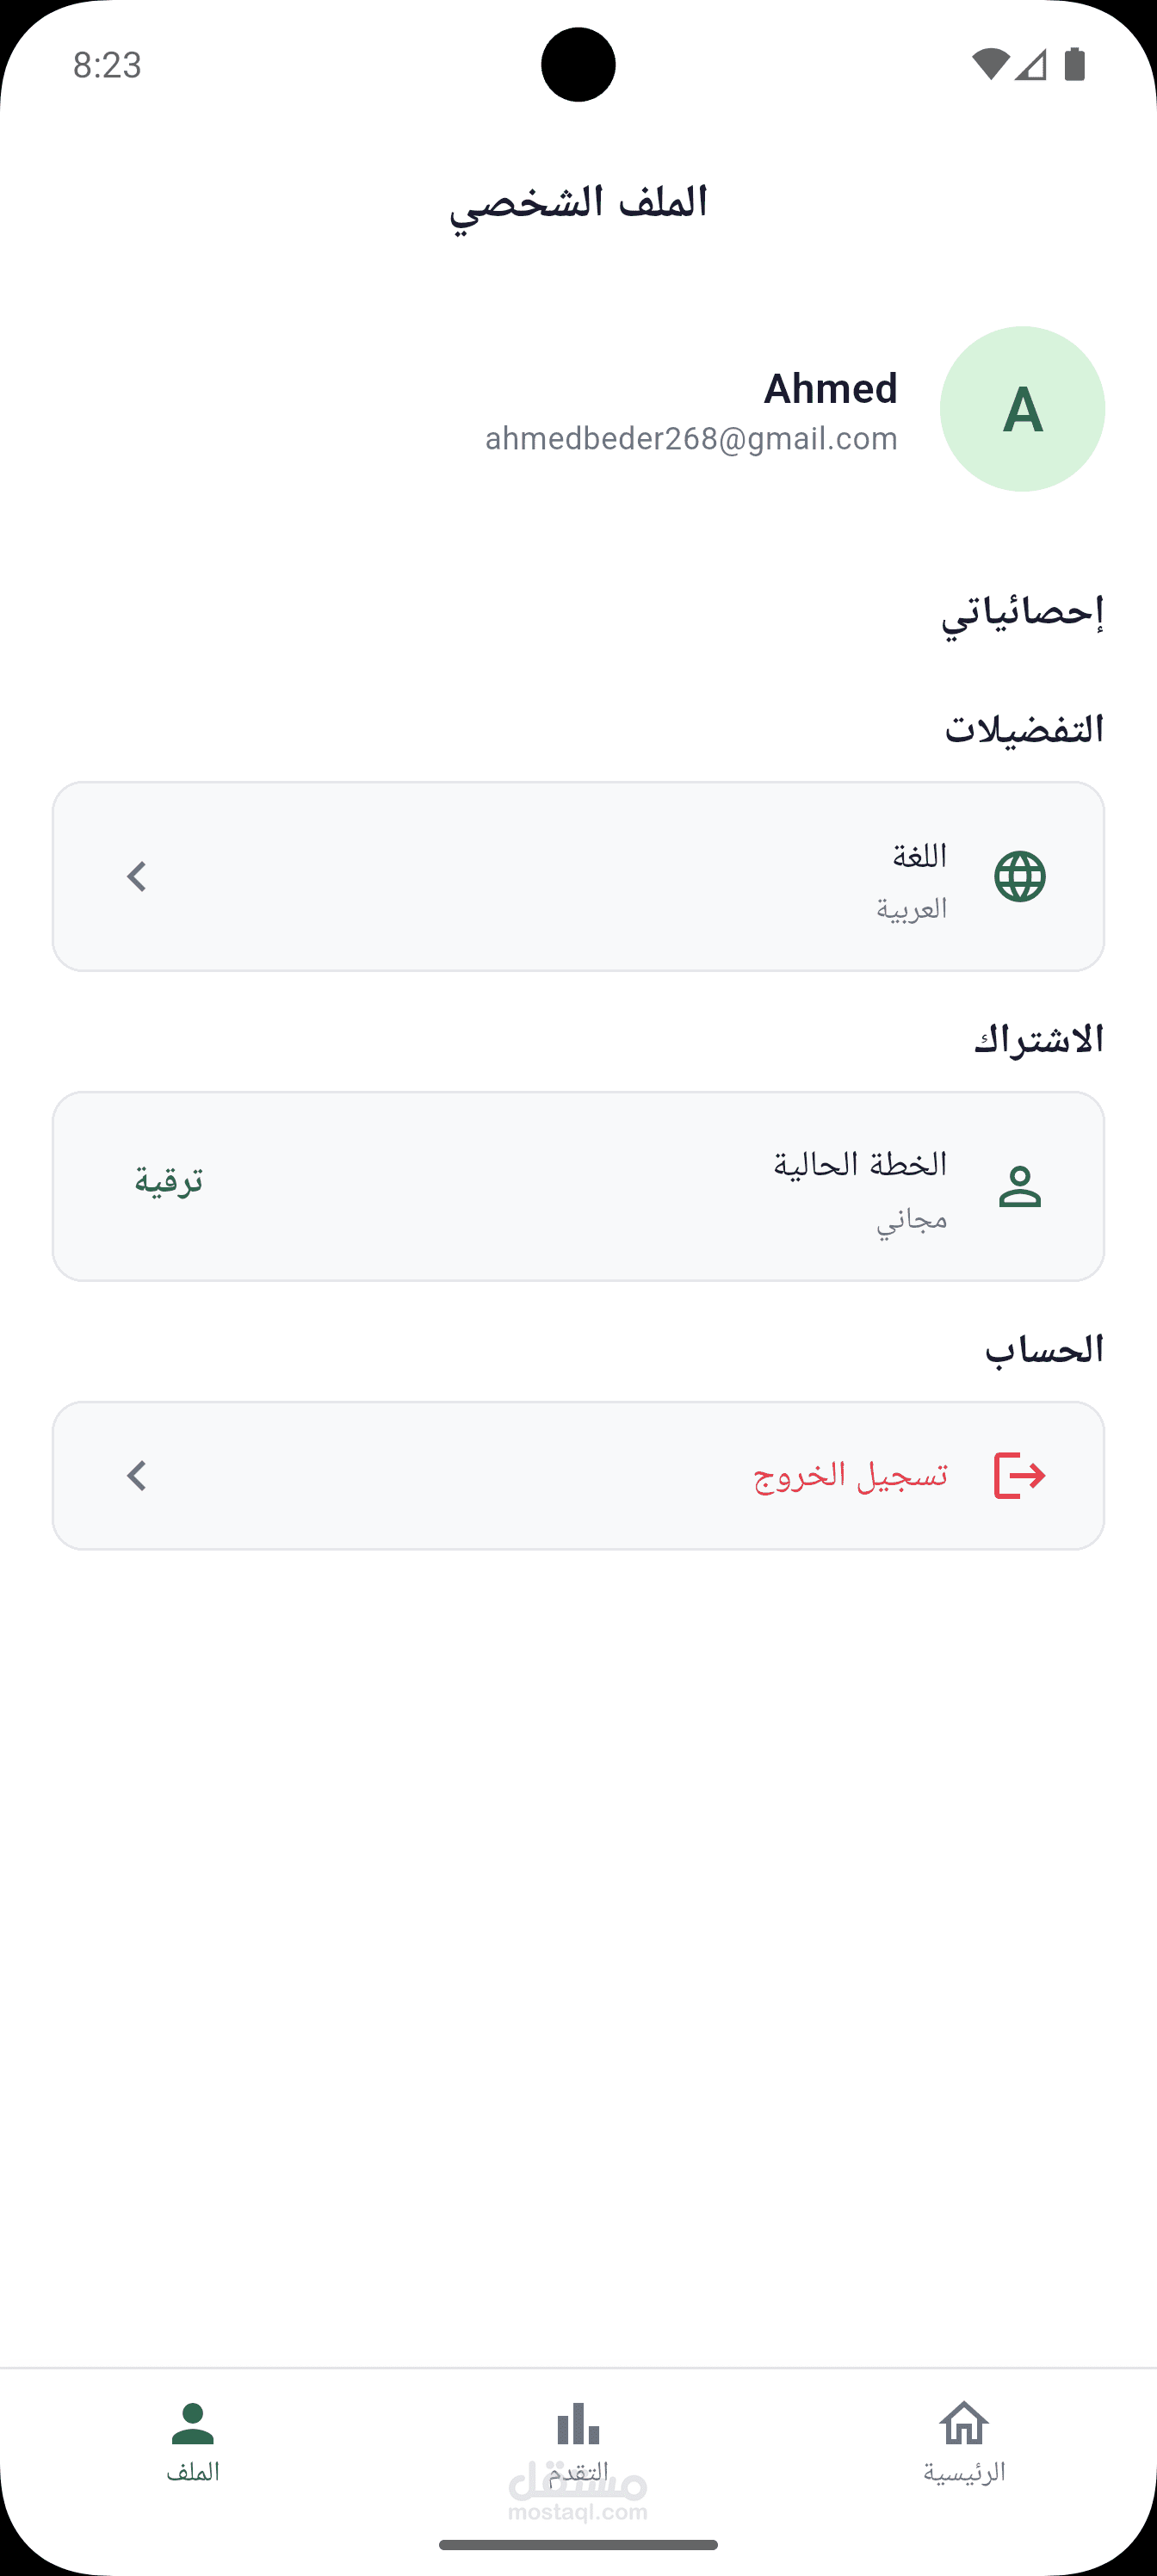Viewport: 1157px width, 2576px height.
Task: Tap the globe language icon
Action: click(x=1020, y=877)
